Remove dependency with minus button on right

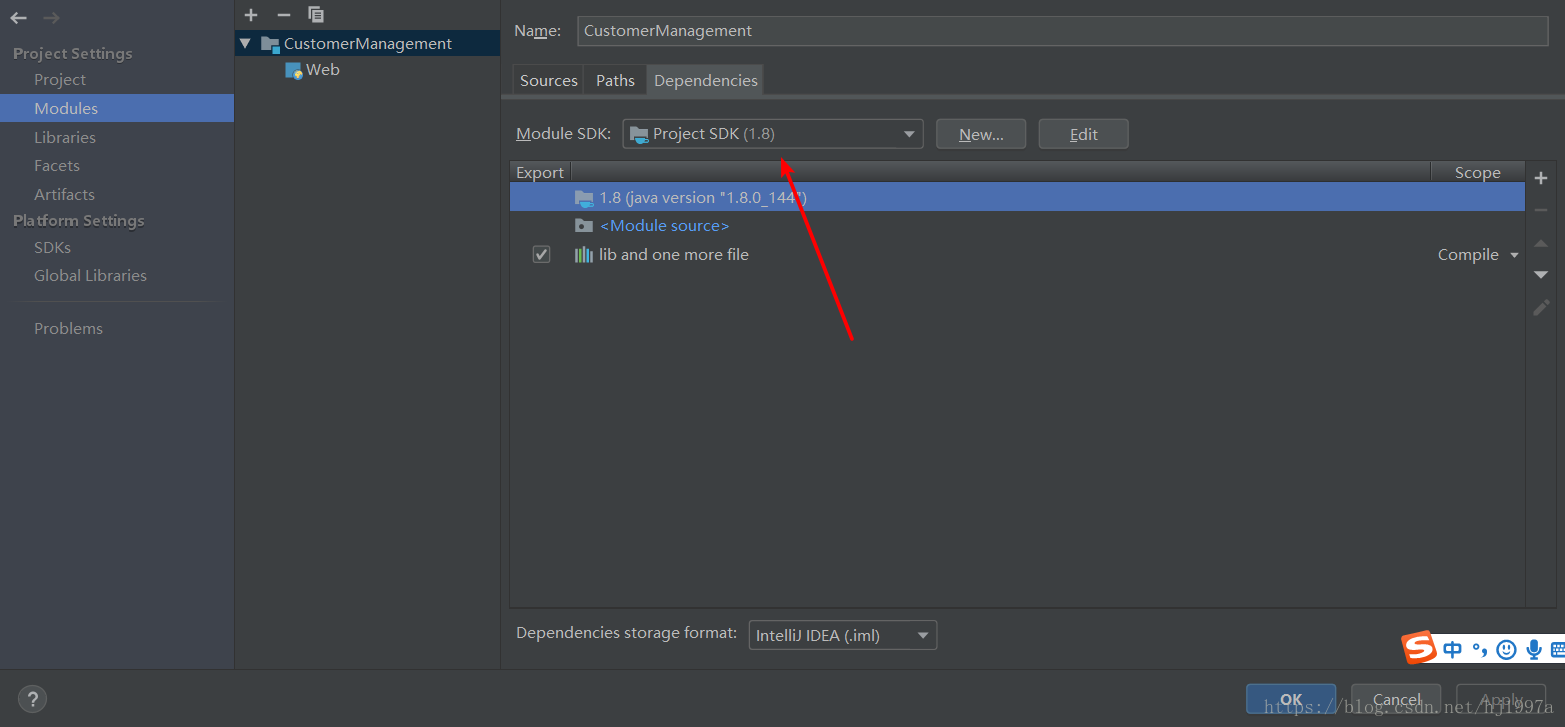tap(1541, 210)
